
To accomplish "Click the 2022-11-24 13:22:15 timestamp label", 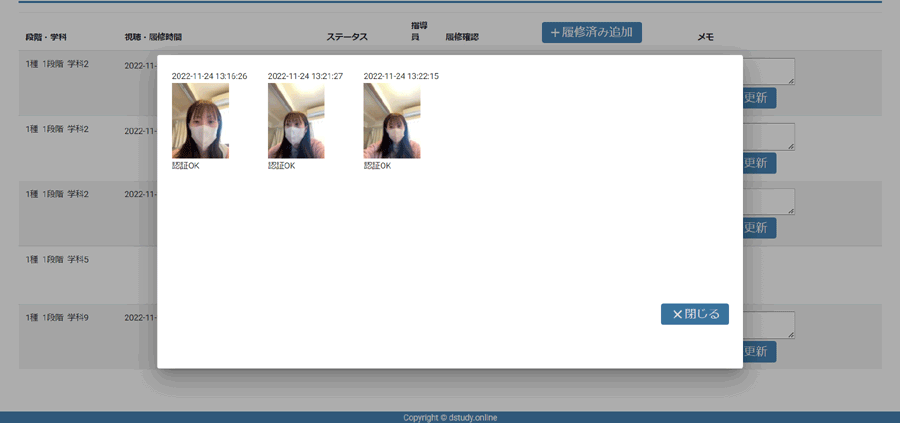I will pos(401,76).
